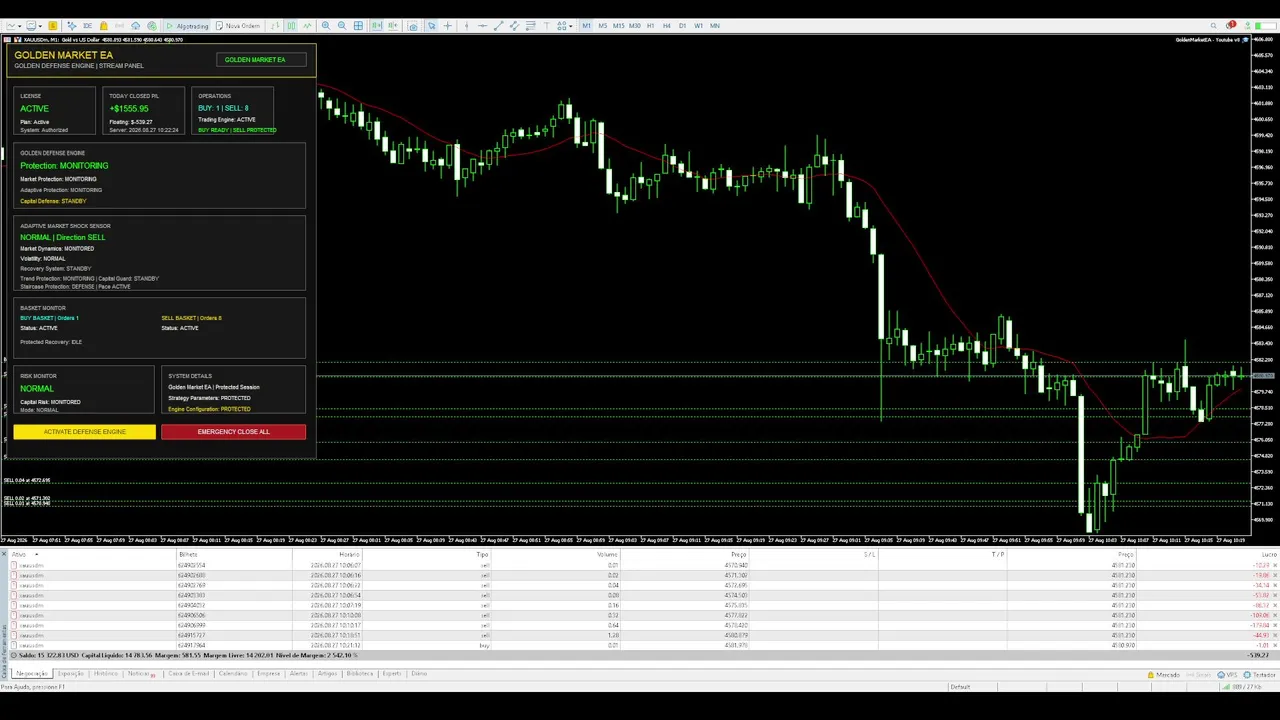
Task: Switch to the D1 timeframe
Action: pyautogui.click(x=683, y=26)
